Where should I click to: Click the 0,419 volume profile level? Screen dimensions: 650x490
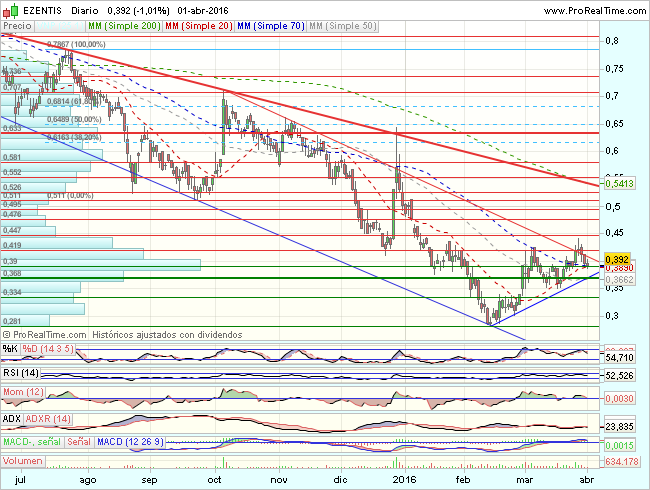coord(12,245)
